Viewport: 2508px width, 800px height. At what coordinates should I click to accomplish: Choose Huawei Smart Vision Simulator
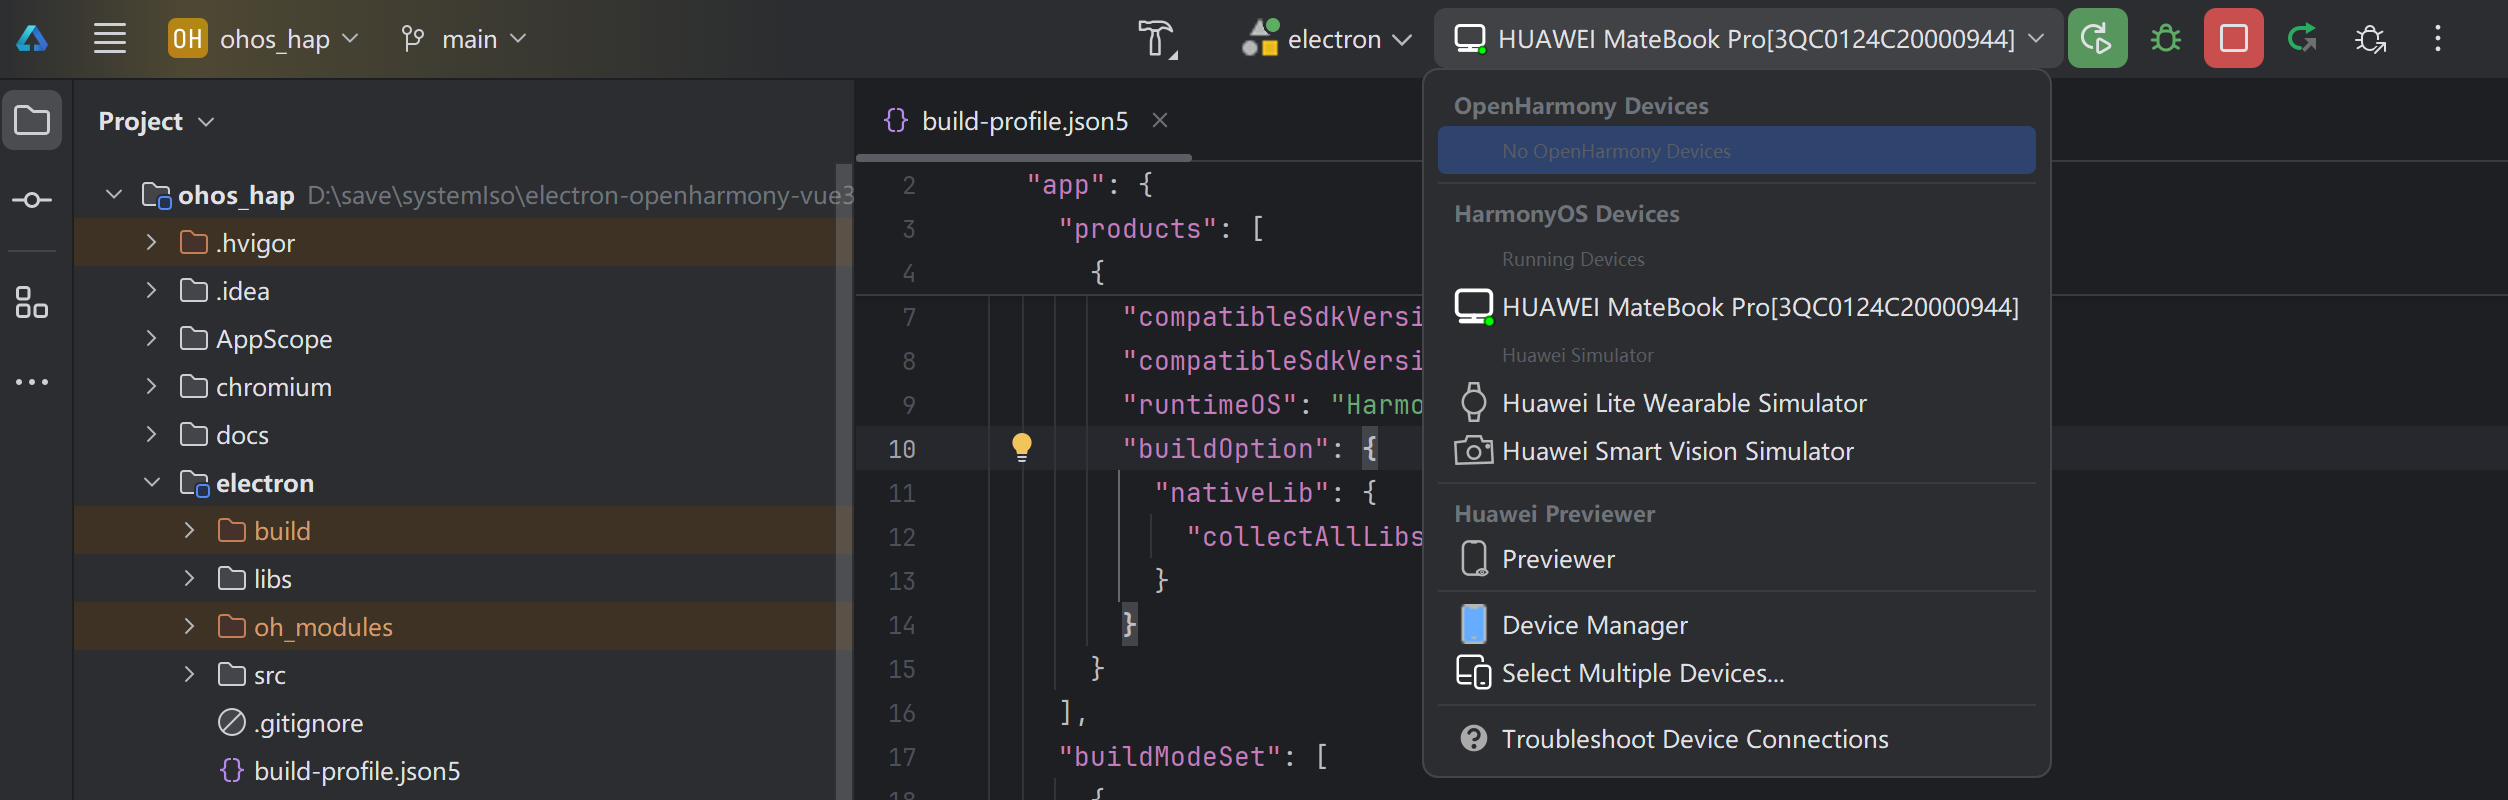[1736, 450]
